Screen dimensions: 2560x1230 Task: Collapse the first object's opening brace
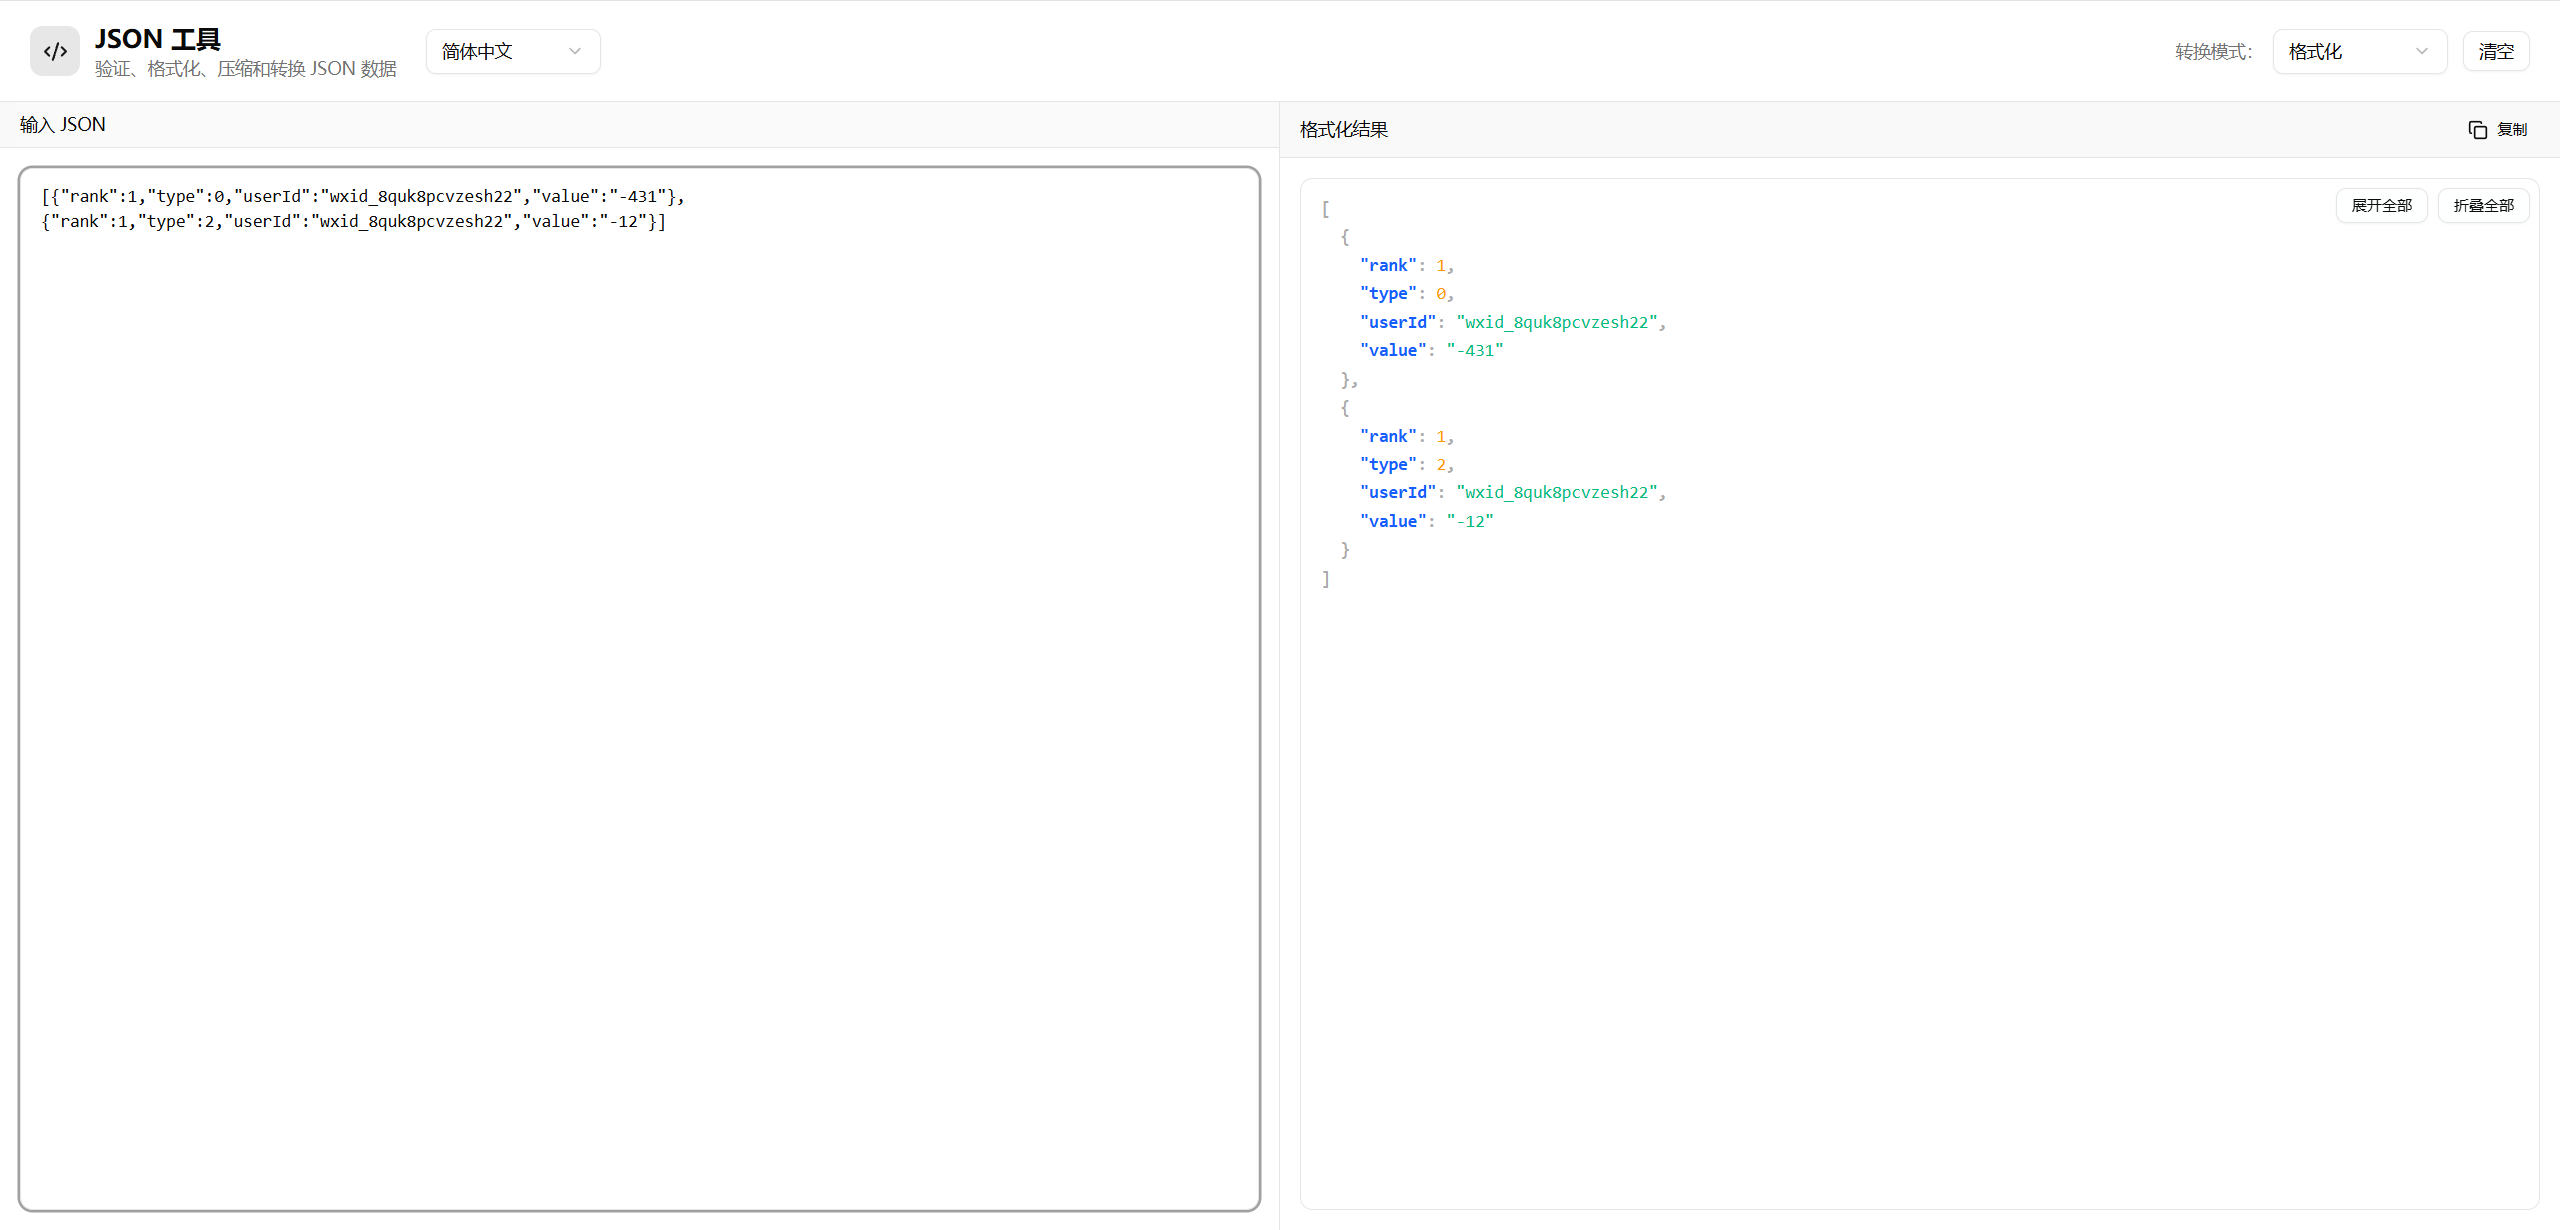pyautogui.click(x=1345, y=237)
